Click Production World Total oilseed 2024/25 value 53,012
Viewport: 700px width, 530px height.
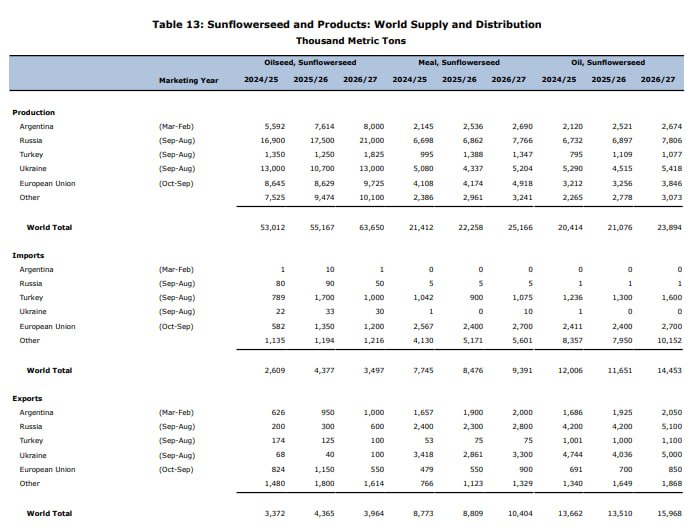272,227
